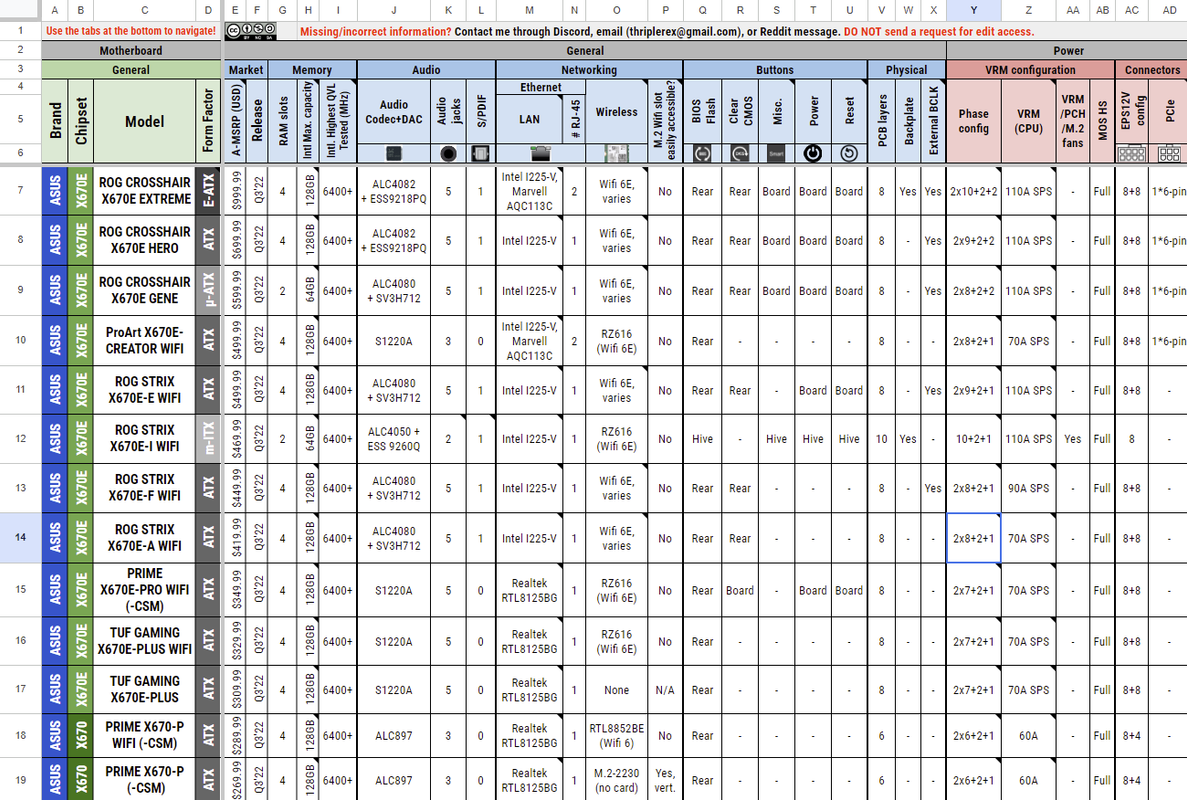The width and height of the screenshot is (1187, 800).
Task: Click the Memory header cell
Action: pyautogui.click(x=312, y=70)
